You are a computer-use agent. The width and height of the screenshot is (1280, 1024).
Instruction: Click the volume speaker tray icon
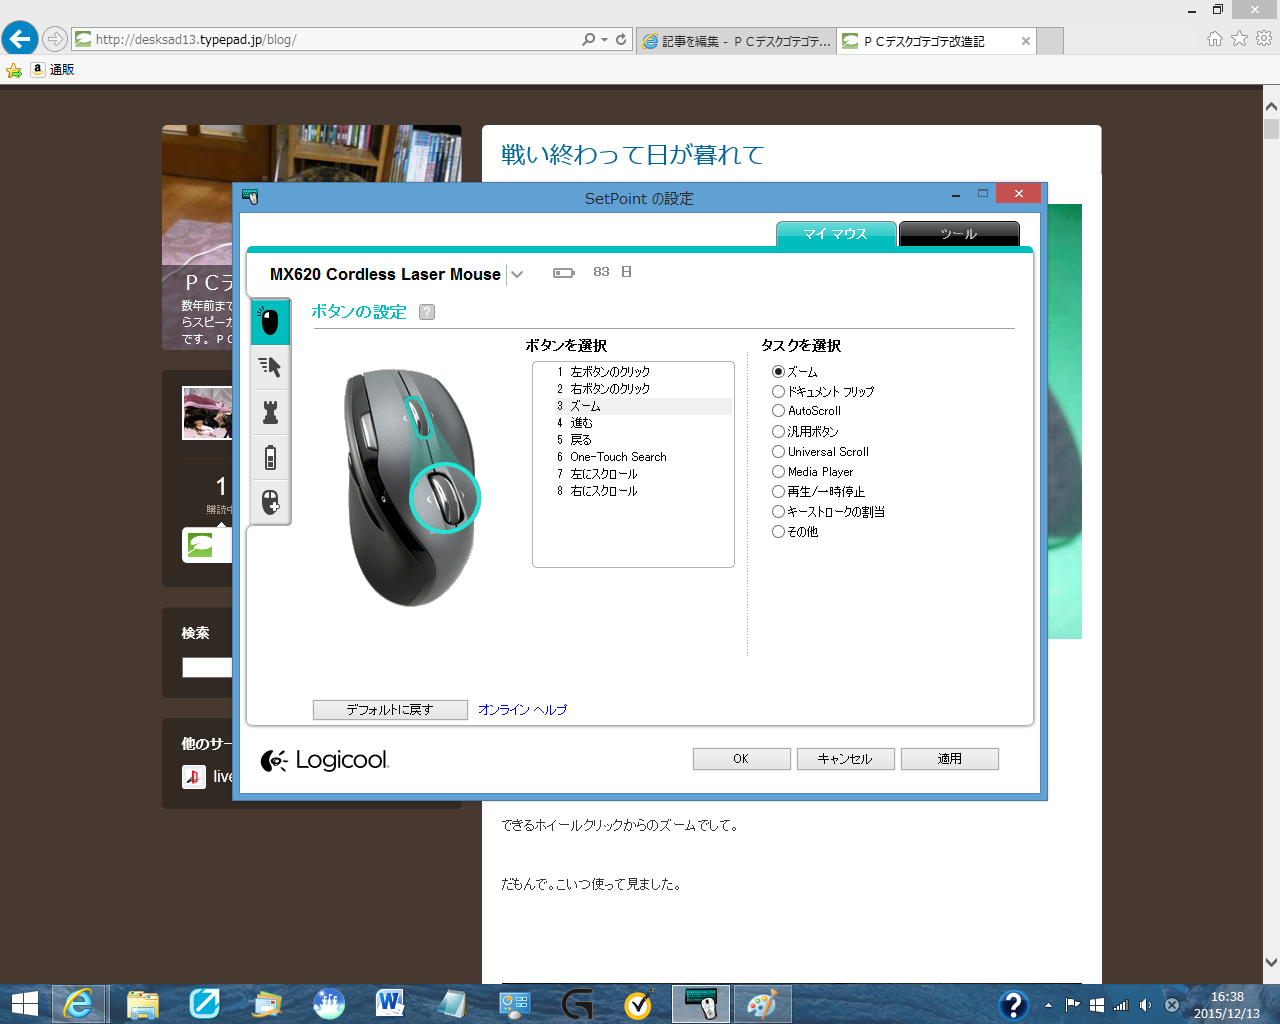[x=1145, y=1005]
